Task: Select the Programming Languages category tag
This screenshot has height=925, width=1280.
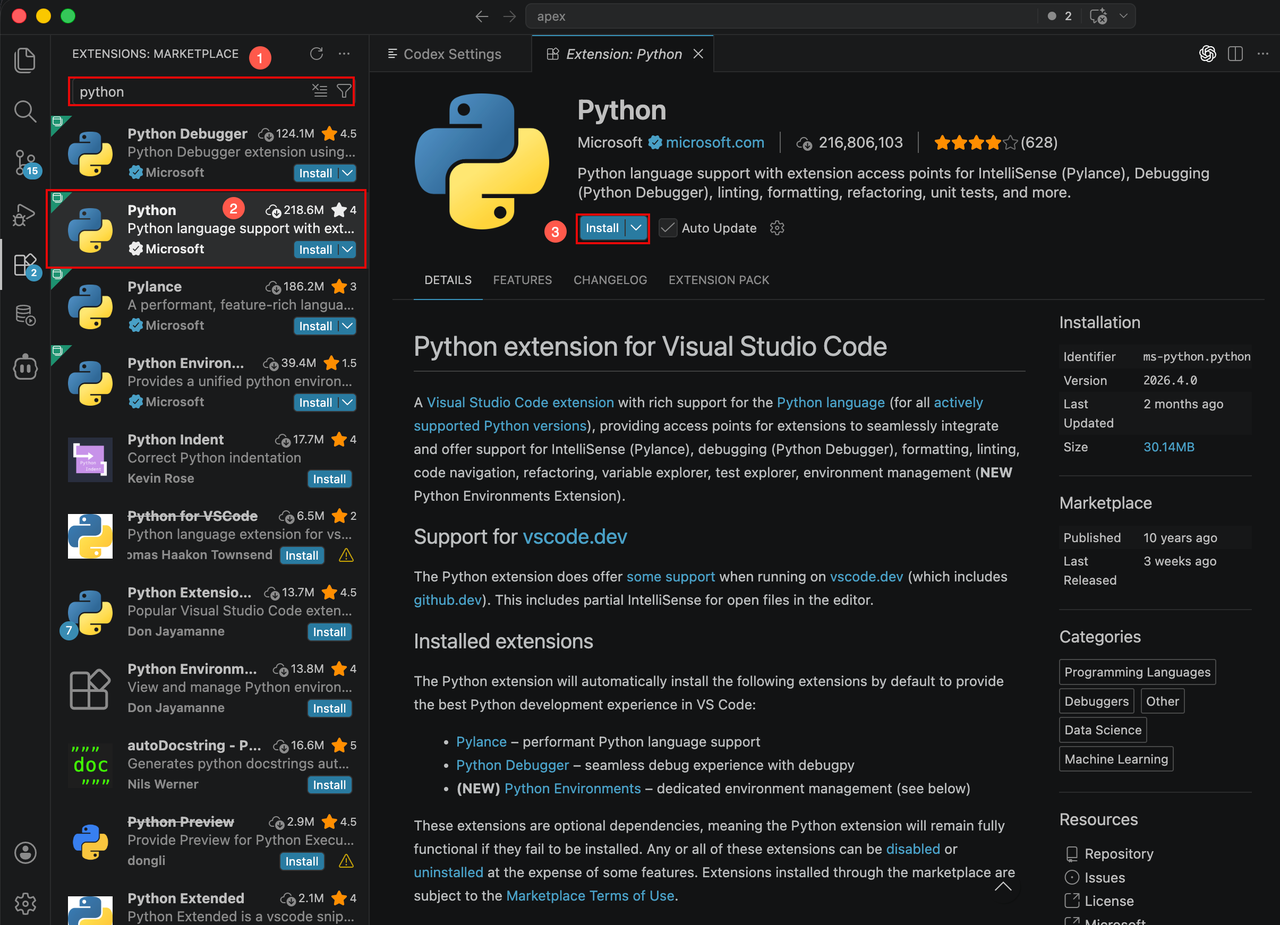Action: 1137,672
